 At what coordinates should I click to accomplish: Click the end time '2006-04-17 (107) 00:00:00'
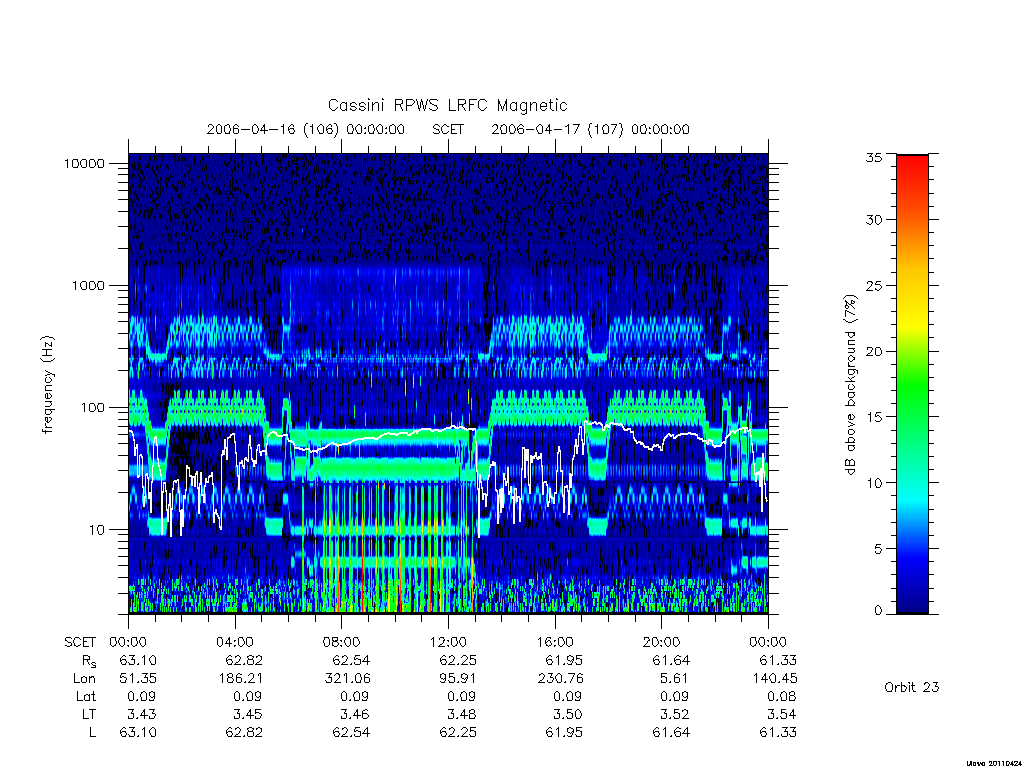[x=590, y=129]
